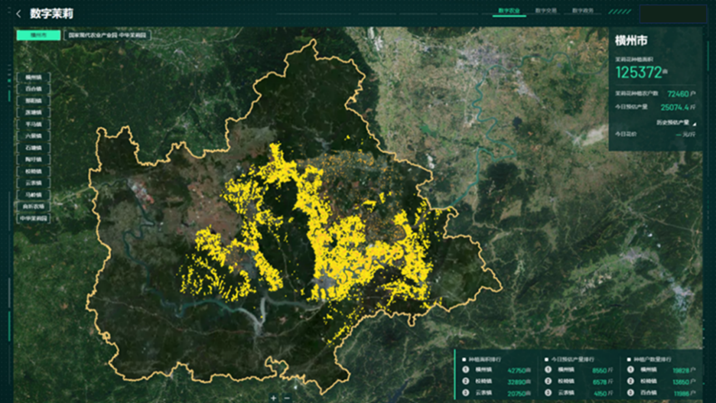
Task: Select 横州镇 in the town list
Action: click(34, 78)
